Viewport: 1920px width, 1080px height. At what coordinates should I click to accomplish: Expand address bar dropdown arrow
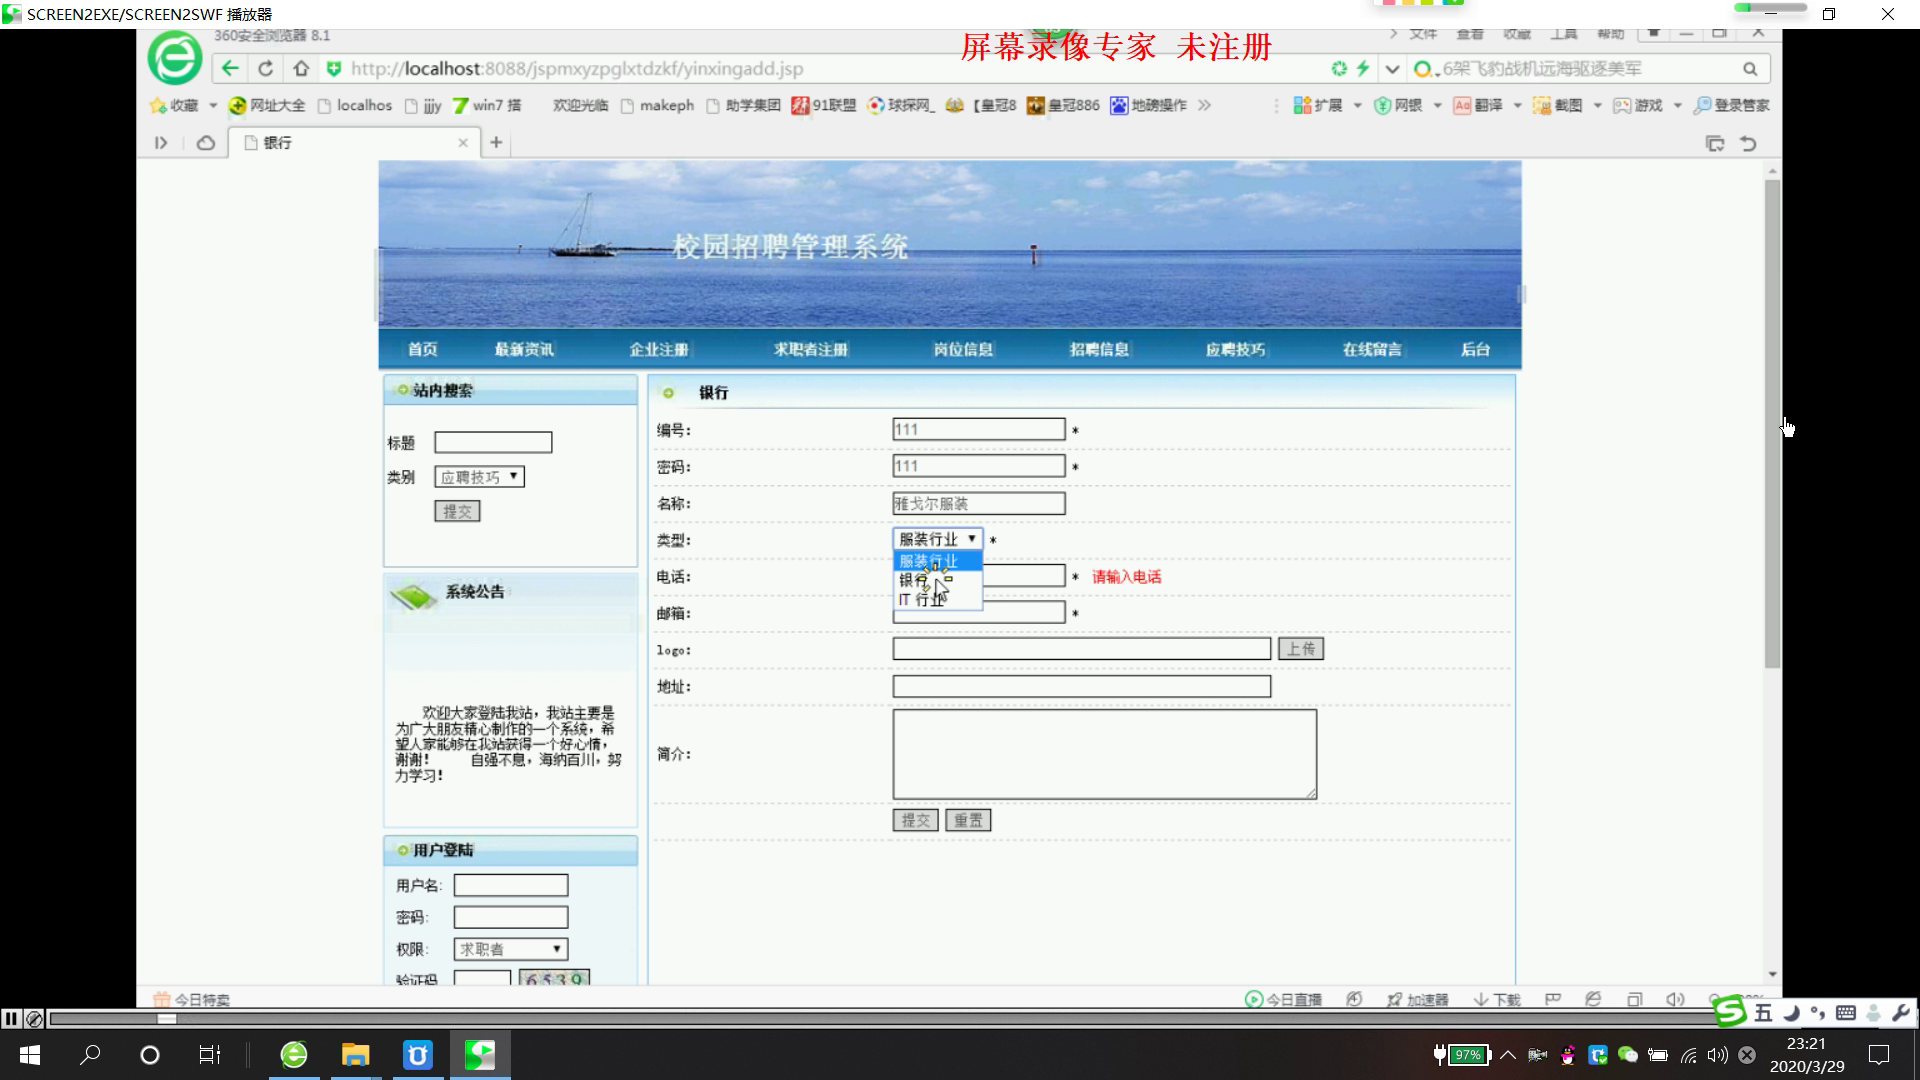(1392, 69)
